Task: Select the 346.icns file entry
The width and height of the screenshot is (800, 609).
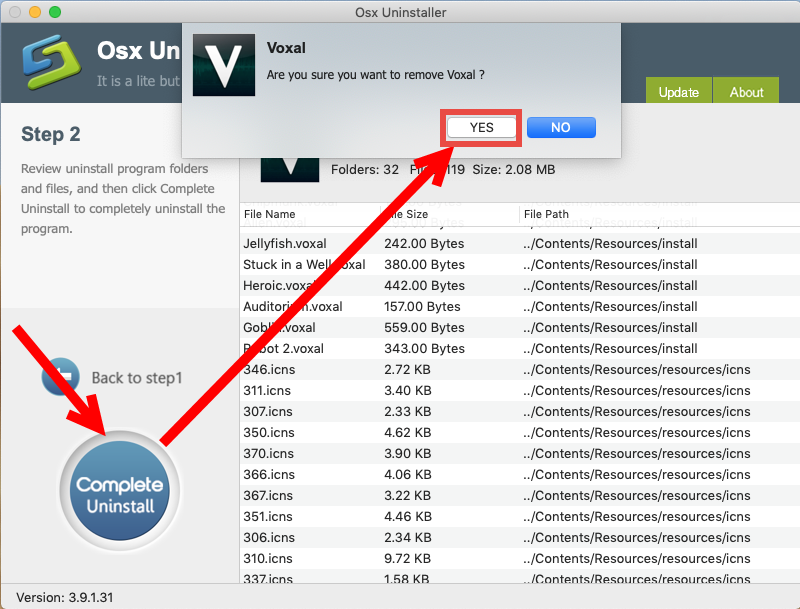Action: coord(400,369)
